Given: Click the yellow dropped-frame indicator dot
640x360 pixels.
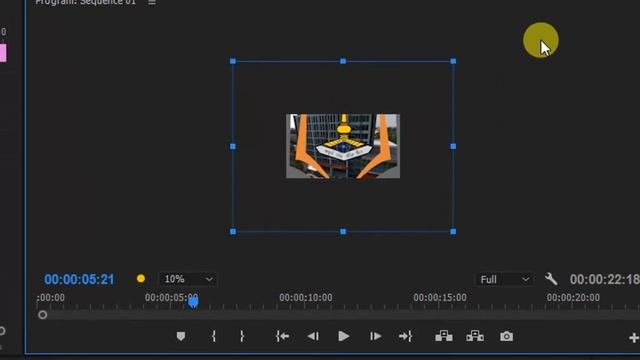Looking at the screenshot, I should (141, 279).
